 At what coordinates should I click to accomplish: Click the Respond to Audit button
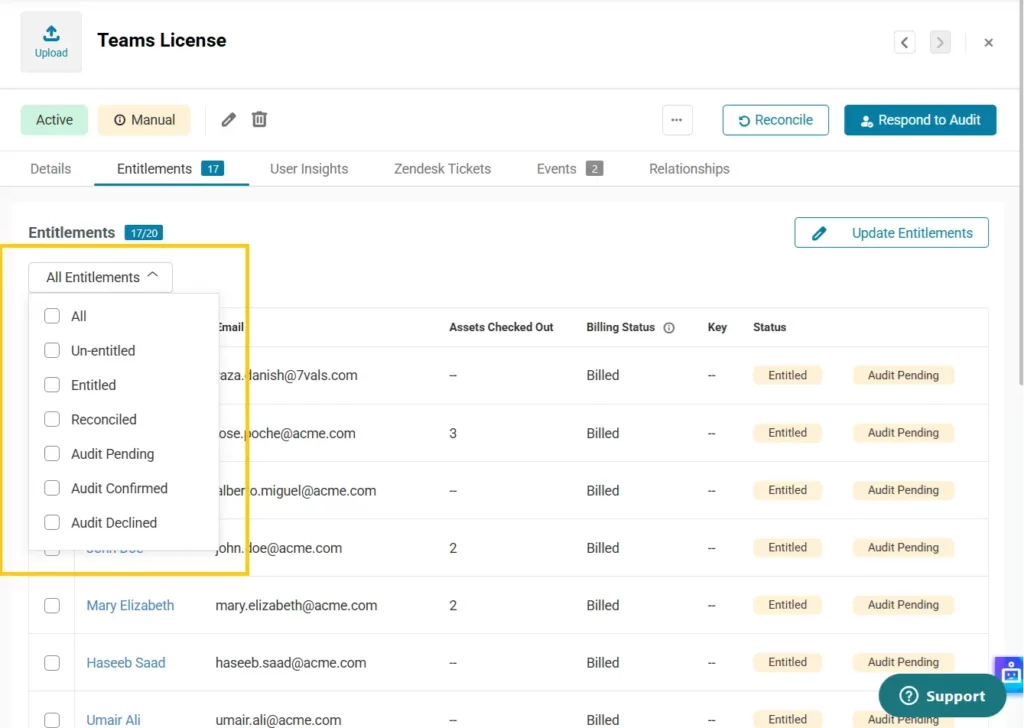(919, 120)
